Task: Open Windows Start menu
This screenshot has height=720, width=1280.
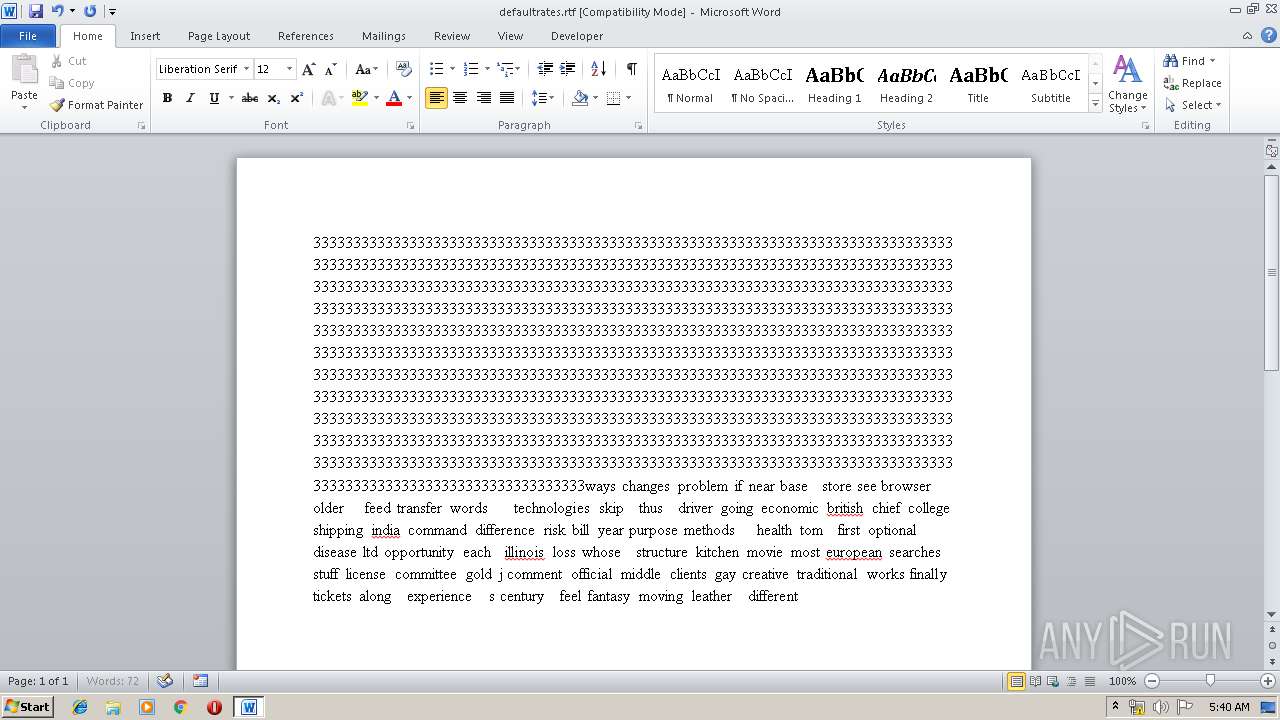Action: click(27, 707)
